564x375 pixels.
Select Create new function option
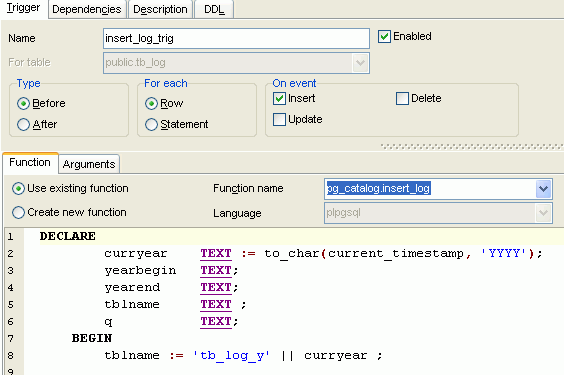(x=18, y=212)
